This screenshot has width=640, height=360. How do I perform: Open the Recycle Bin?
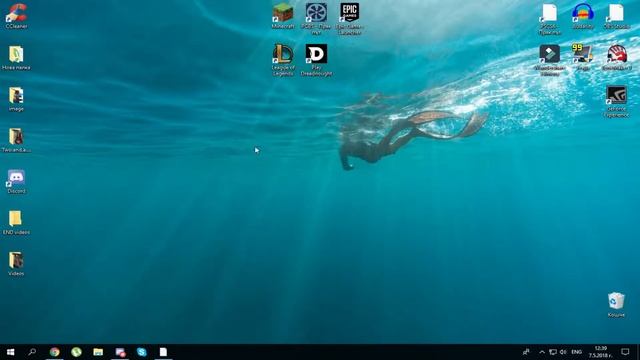point(616,304)
